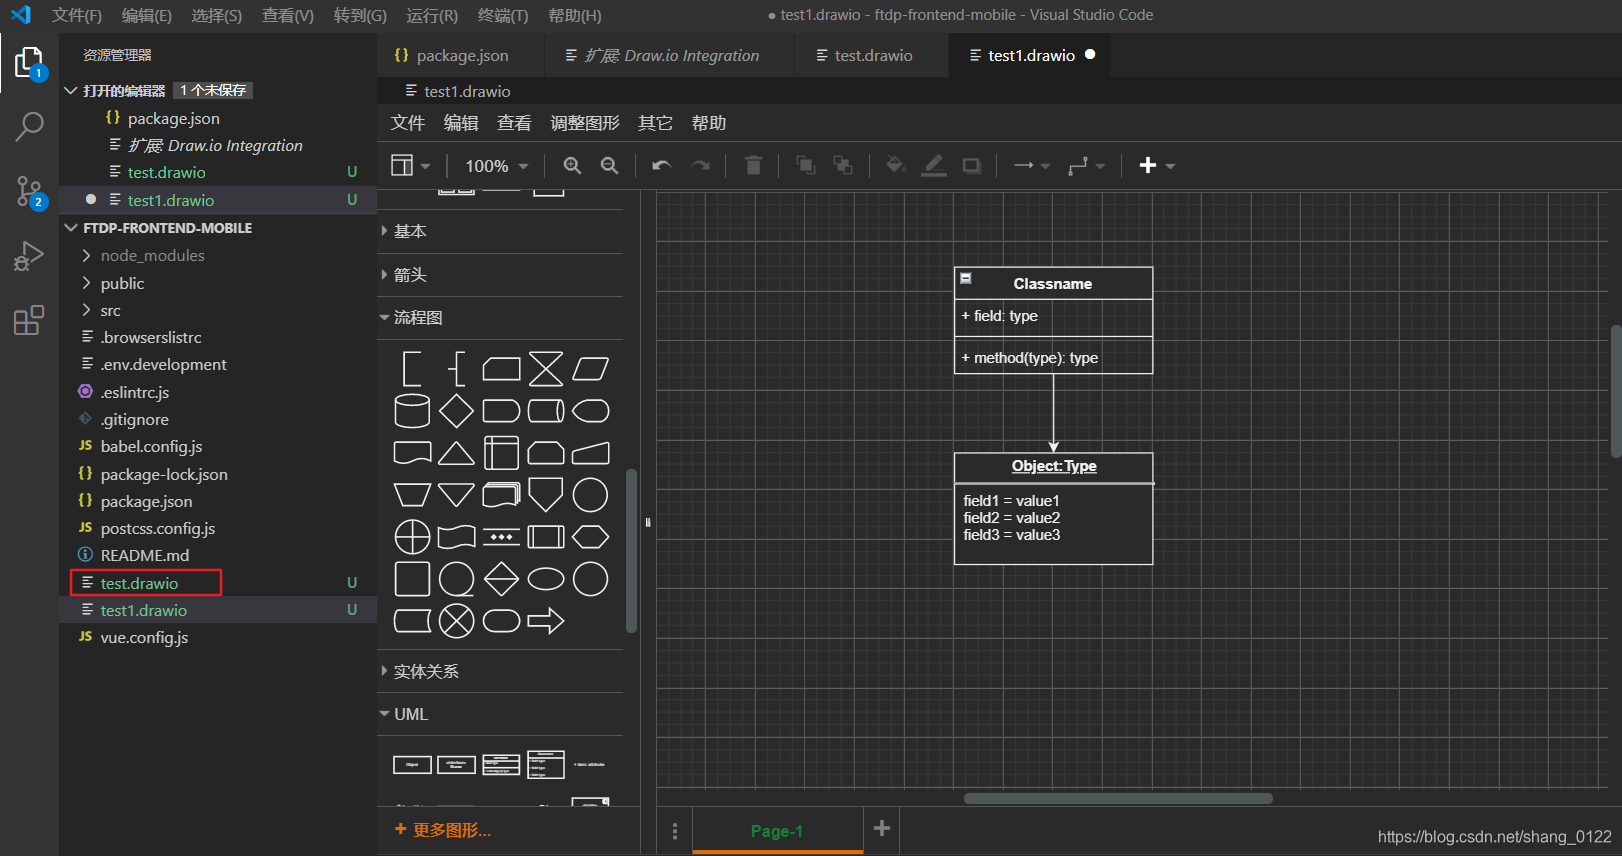Open test.drawio in the file tree
Viewport: 1622px width, 856px height.
coord(218,583)
